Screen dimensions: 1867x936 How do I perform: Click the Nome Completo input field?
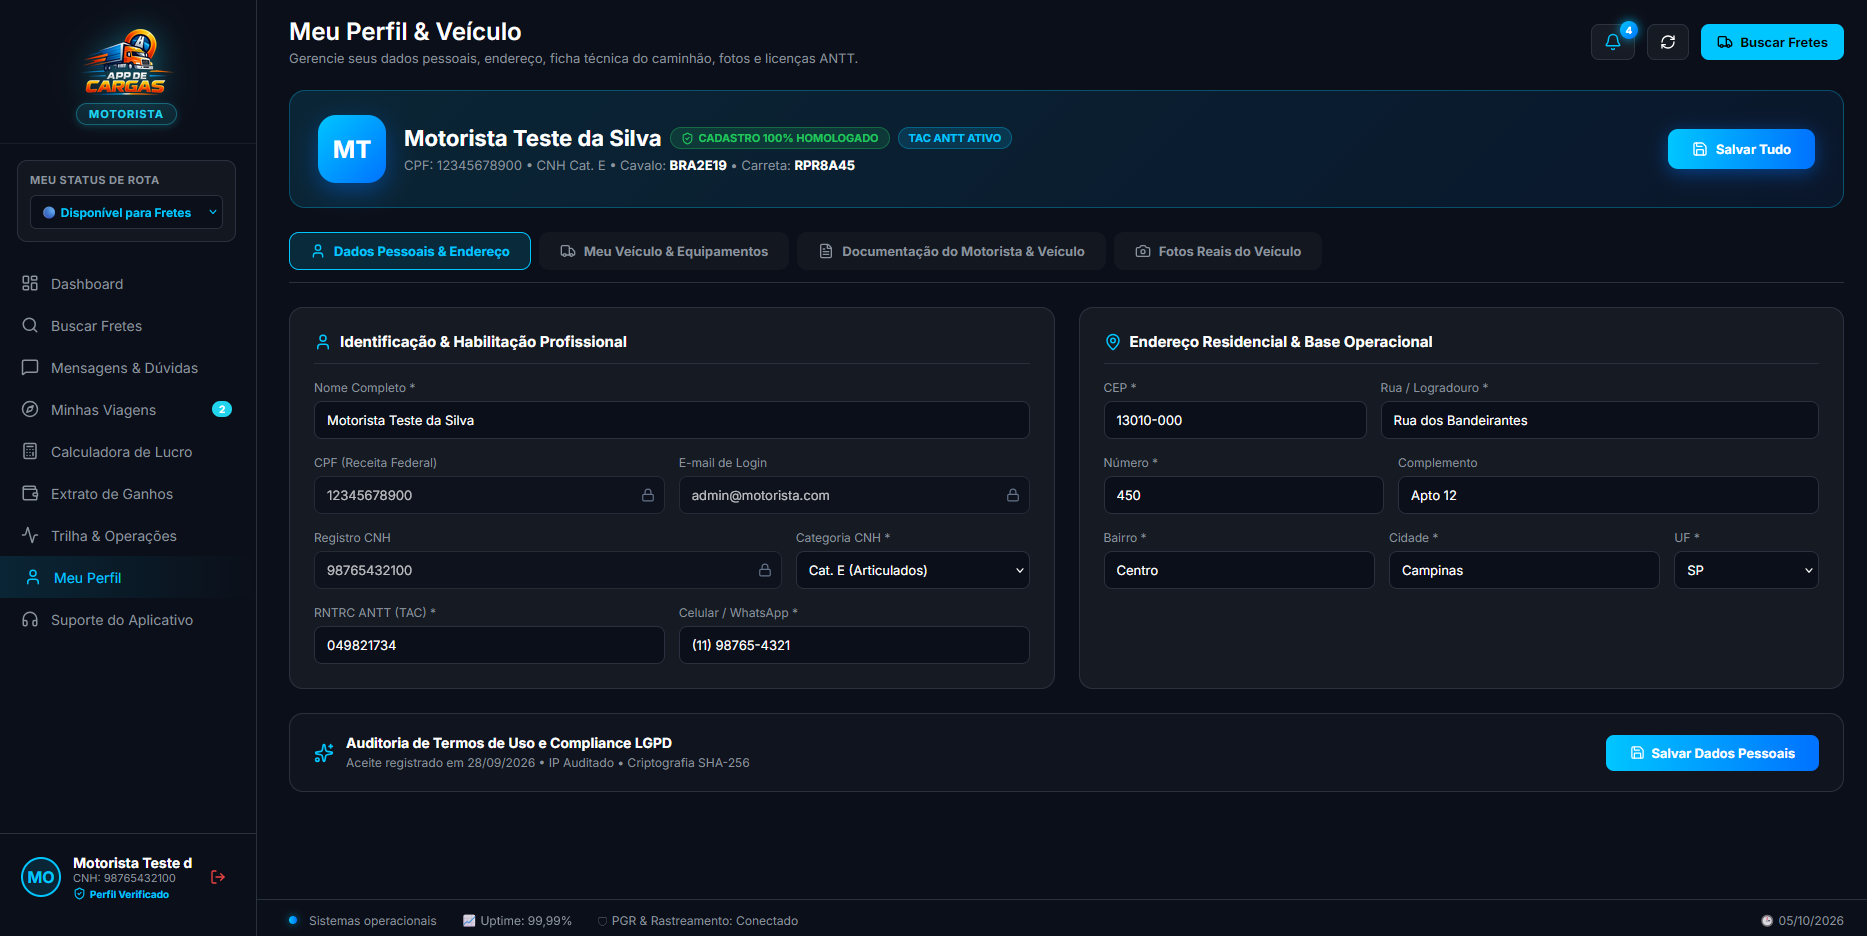coord(672,420)
